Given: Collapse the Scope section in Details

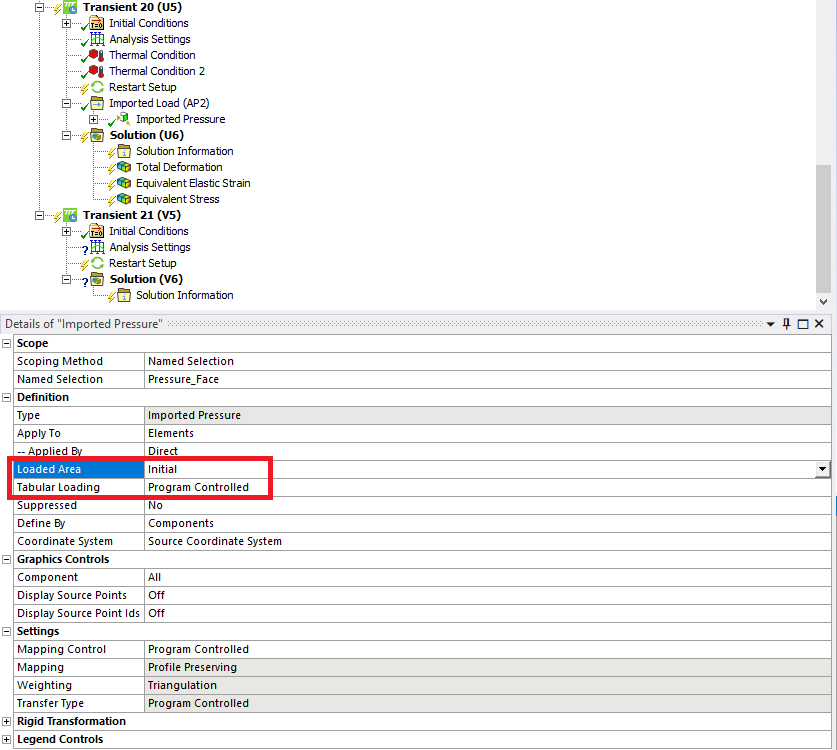Looking at the screenshot, I should click(6, 343).
